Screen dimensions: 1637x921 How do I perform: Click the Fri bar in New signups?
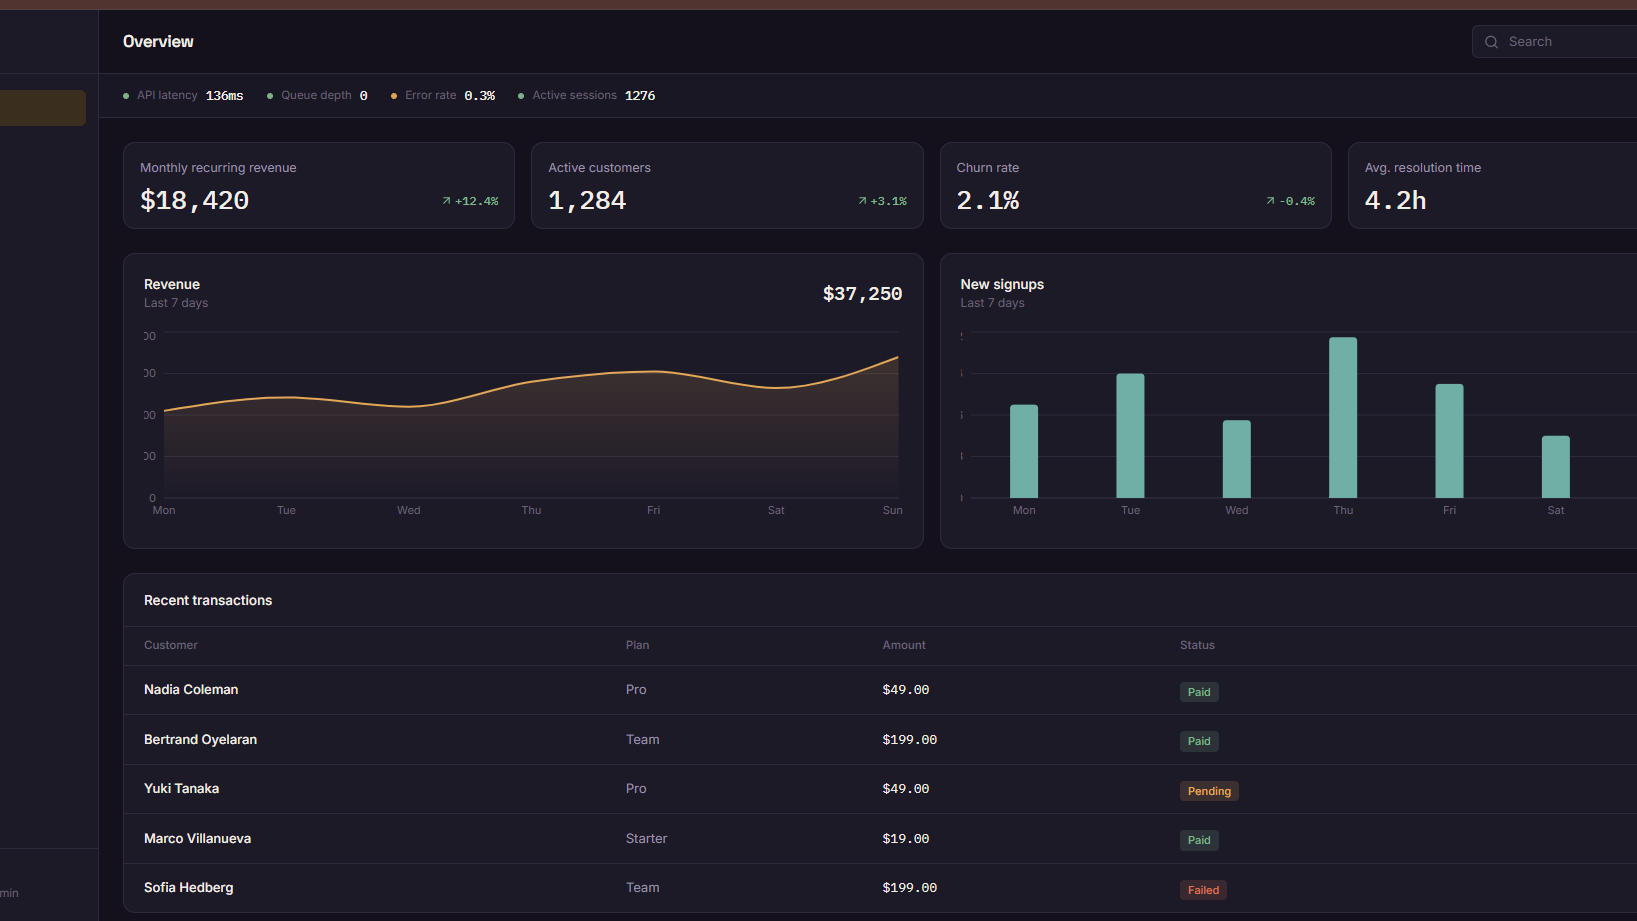tap(1449, 441)
